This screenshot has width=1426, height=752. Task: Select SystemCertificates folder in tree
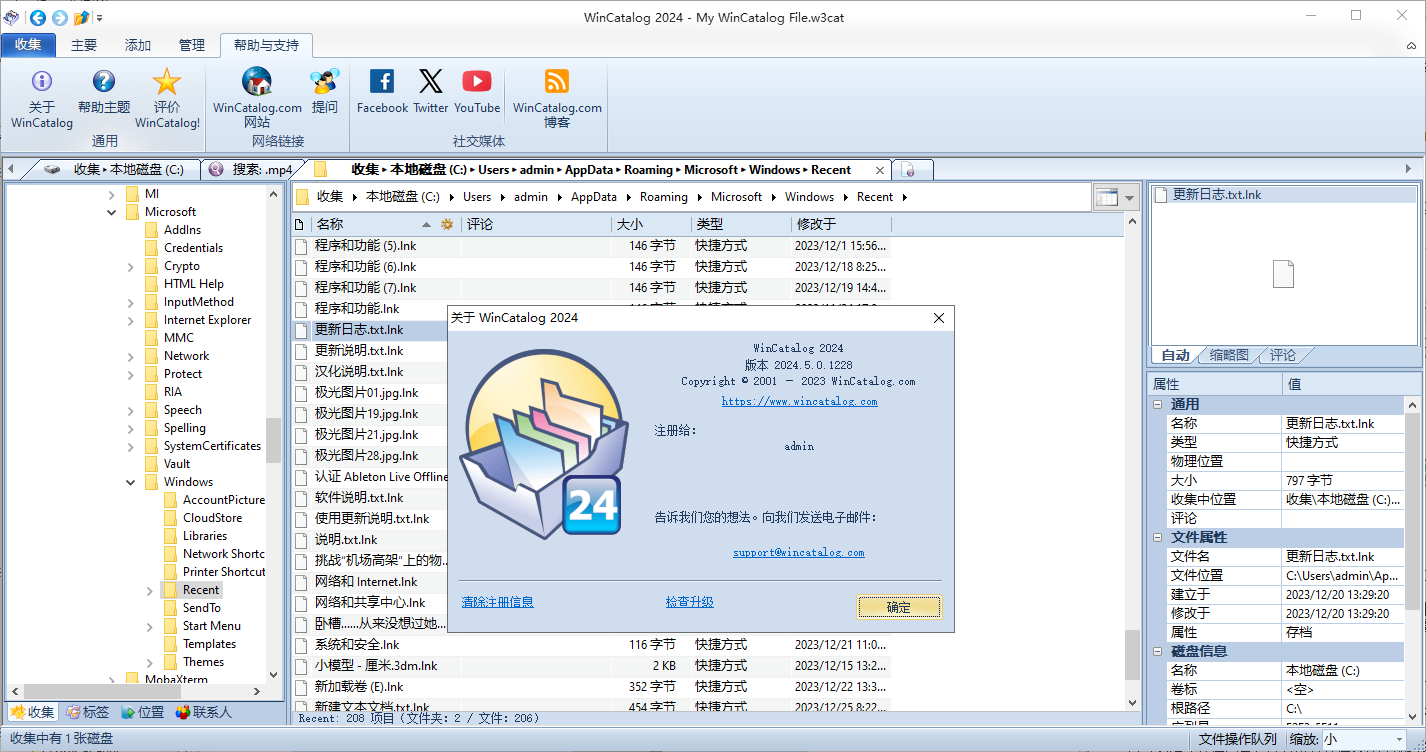212,446
